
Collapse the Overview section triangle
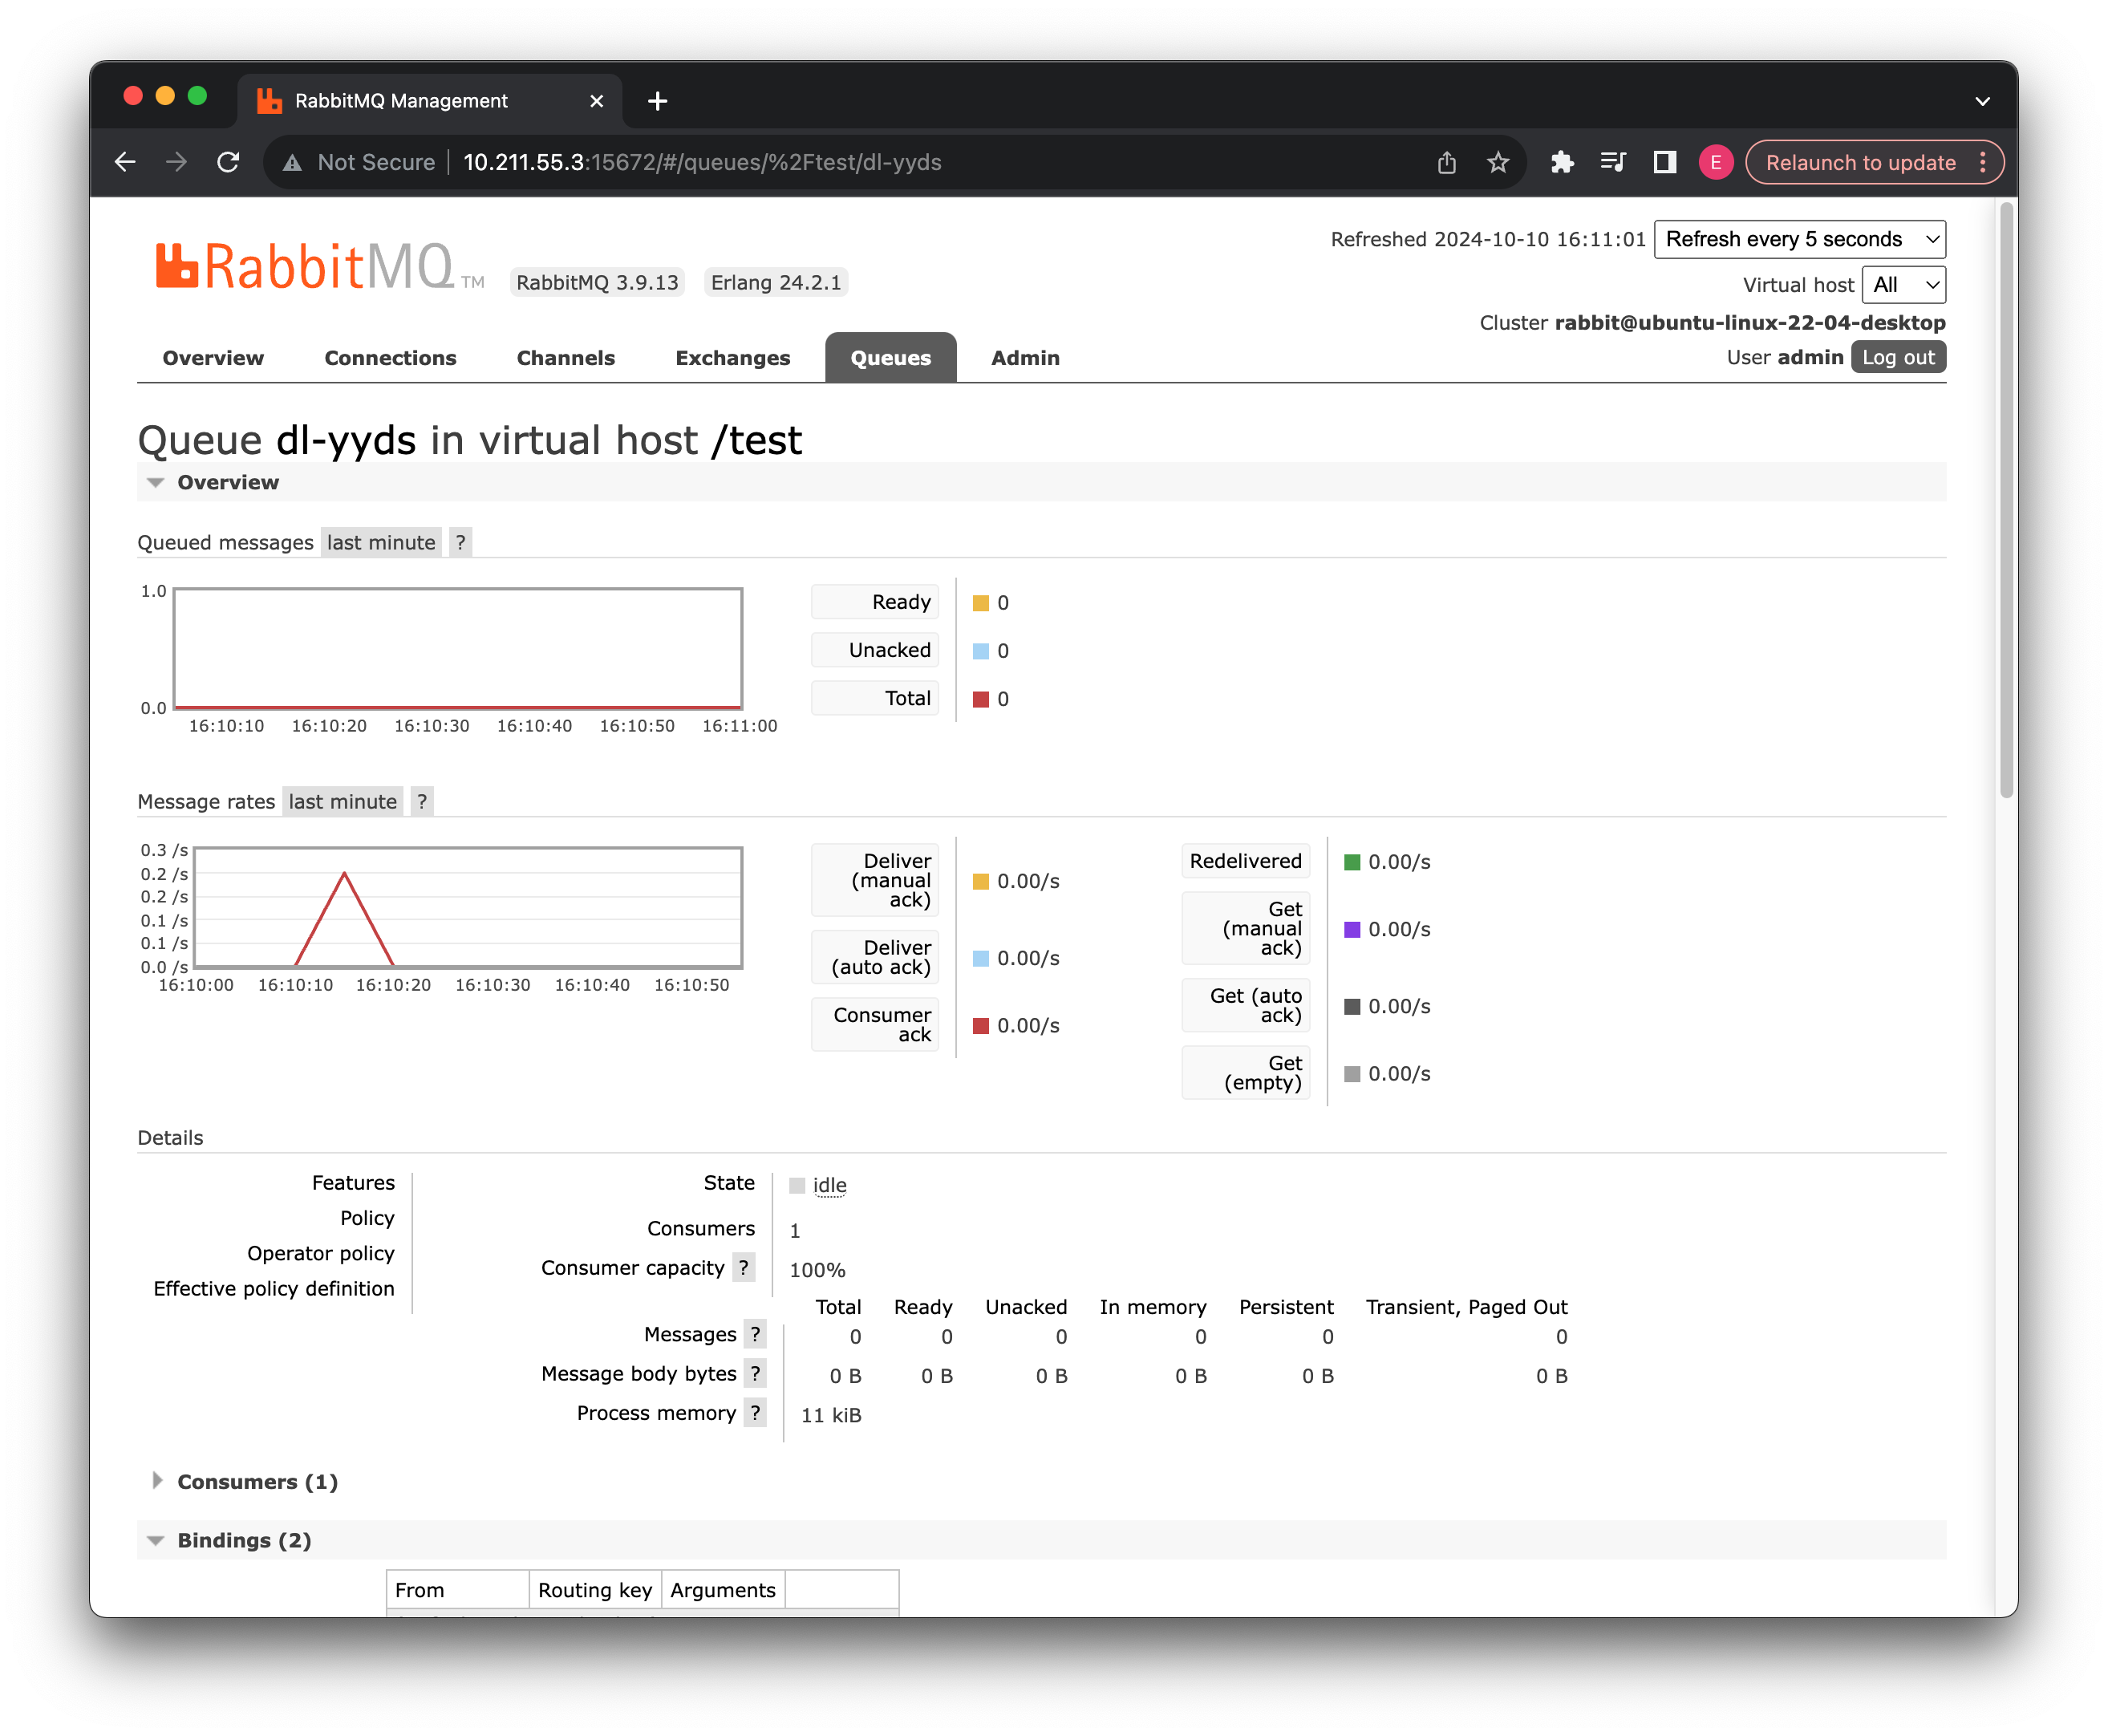(155, 482)
